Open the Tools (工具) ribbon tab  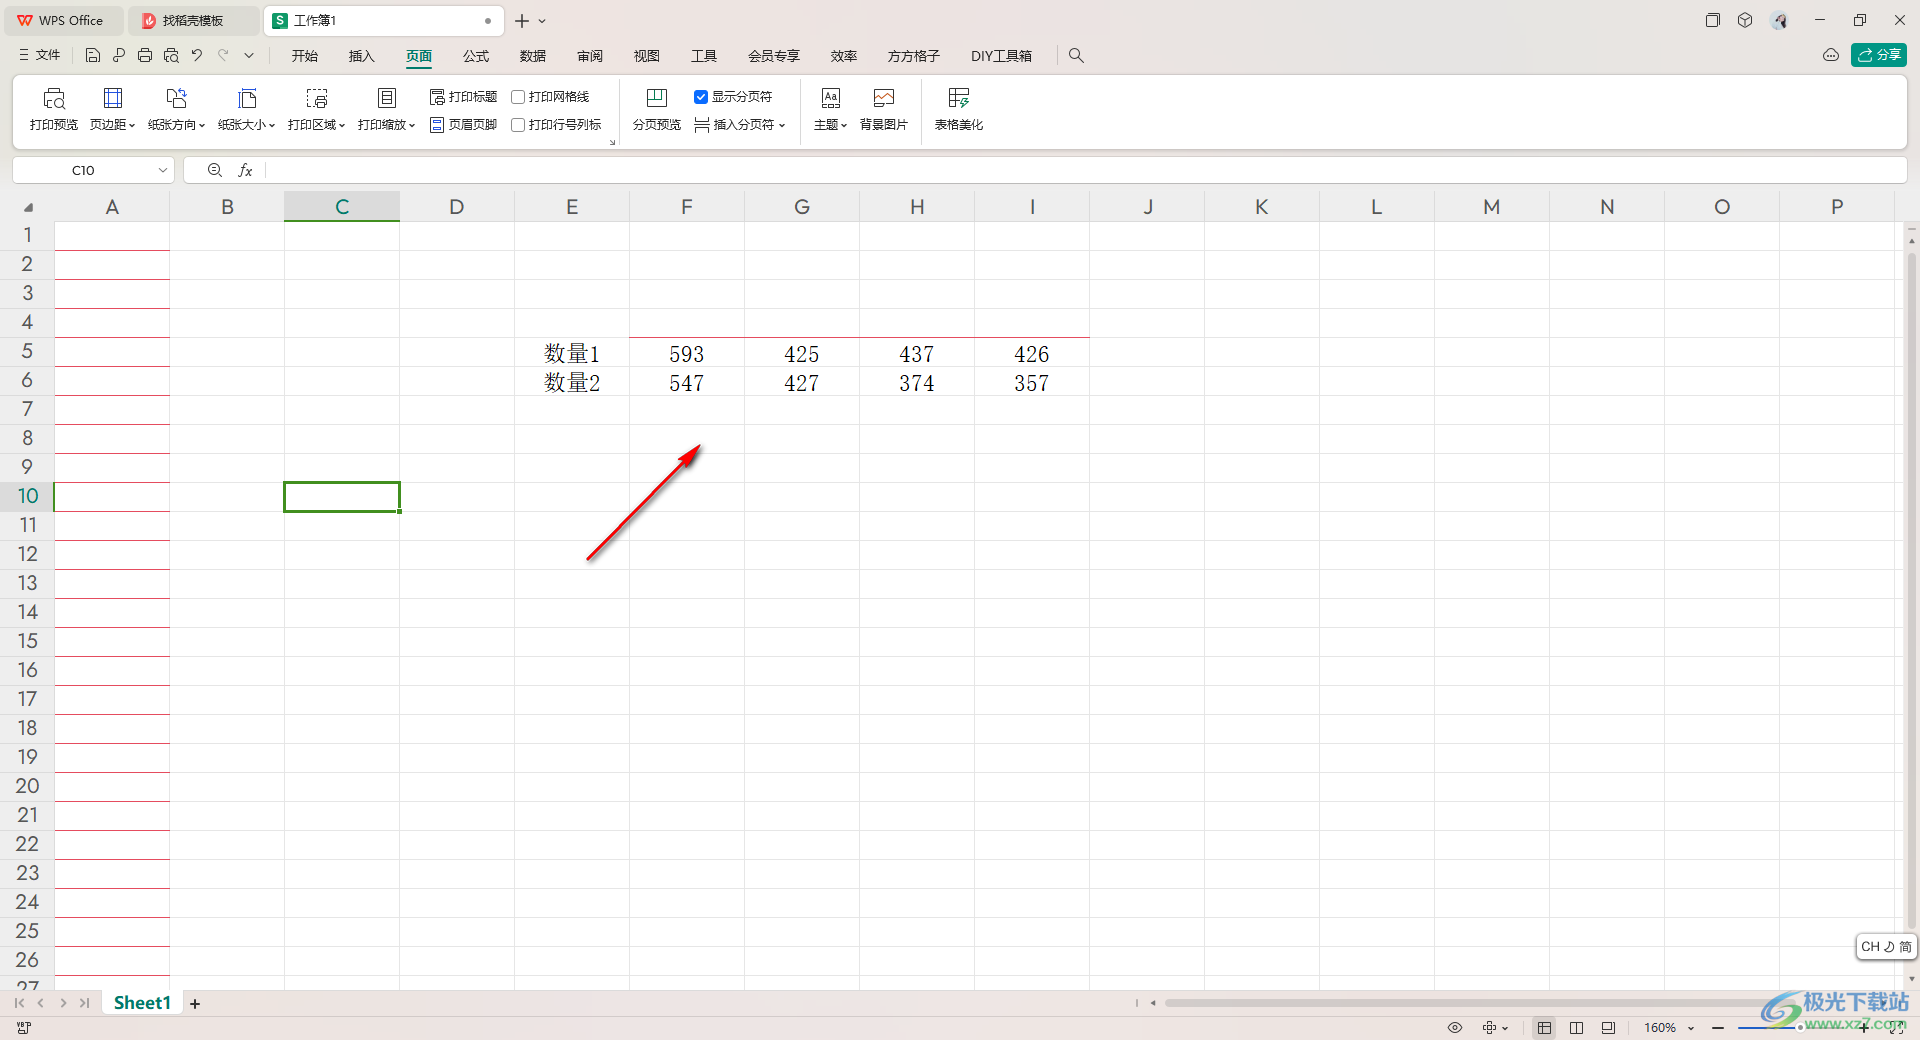pyautogui.click(x=704, y=56)
